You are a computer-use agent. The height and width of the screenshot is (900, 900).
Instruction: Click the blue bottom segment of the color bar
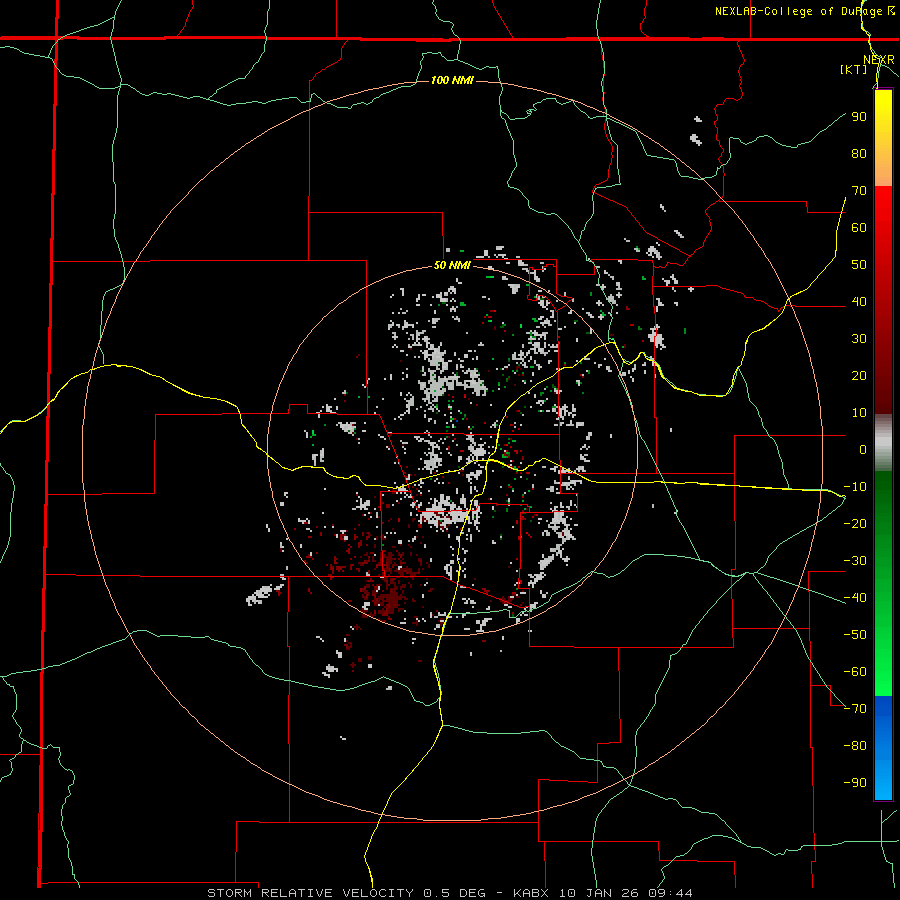(883, 747)
